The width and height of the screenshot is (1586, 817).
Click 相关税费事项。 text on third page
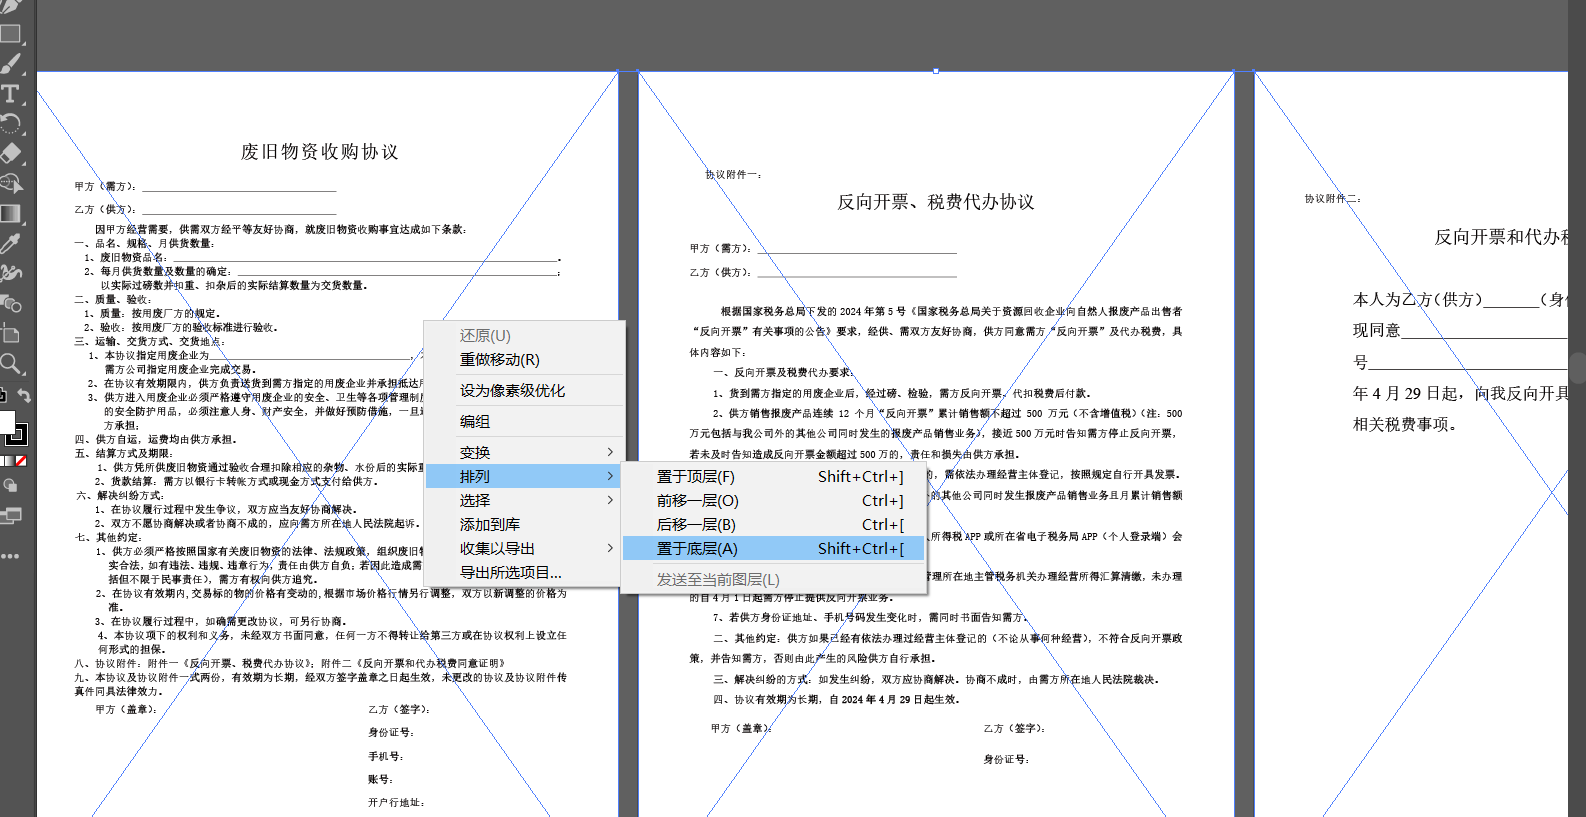(1405, 424)
